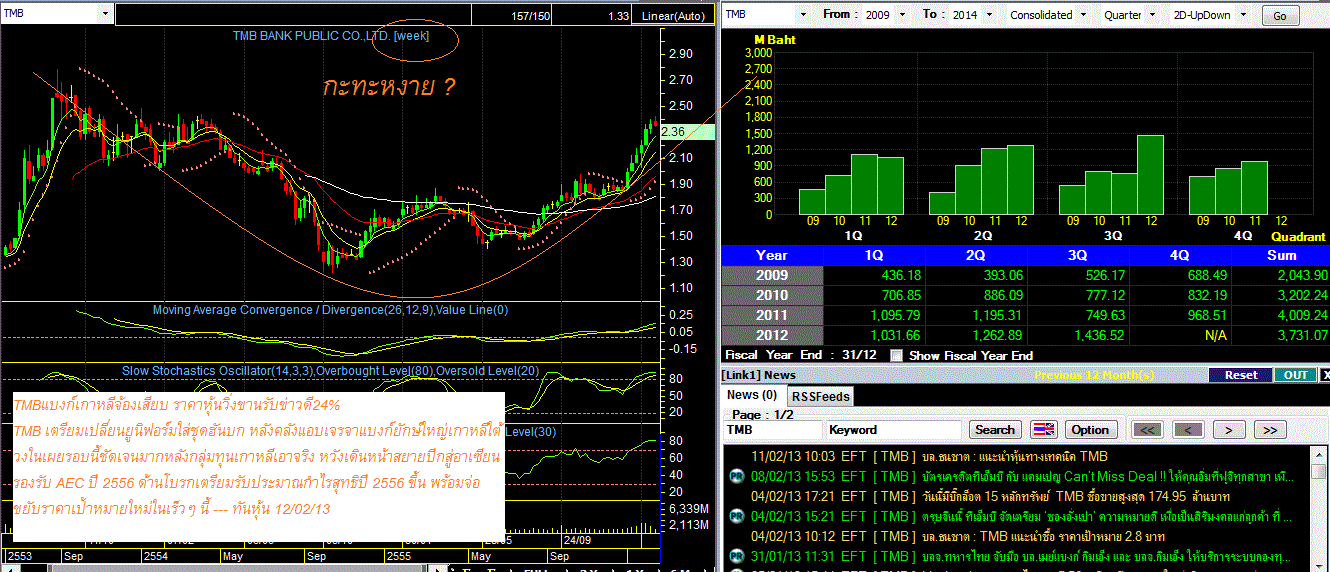Click the MACD indicator title
The height and width of the screenshot is (572, 1330).
pos(331,310)
